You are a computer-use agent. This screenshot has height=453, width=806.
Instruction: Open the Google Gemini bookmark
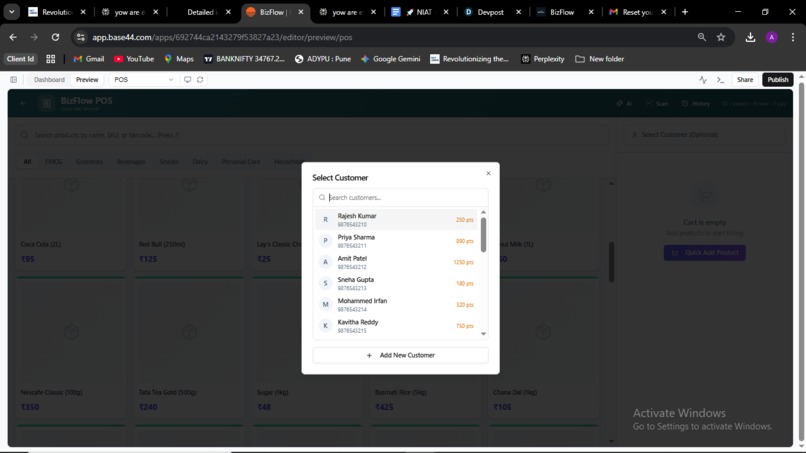391,59
